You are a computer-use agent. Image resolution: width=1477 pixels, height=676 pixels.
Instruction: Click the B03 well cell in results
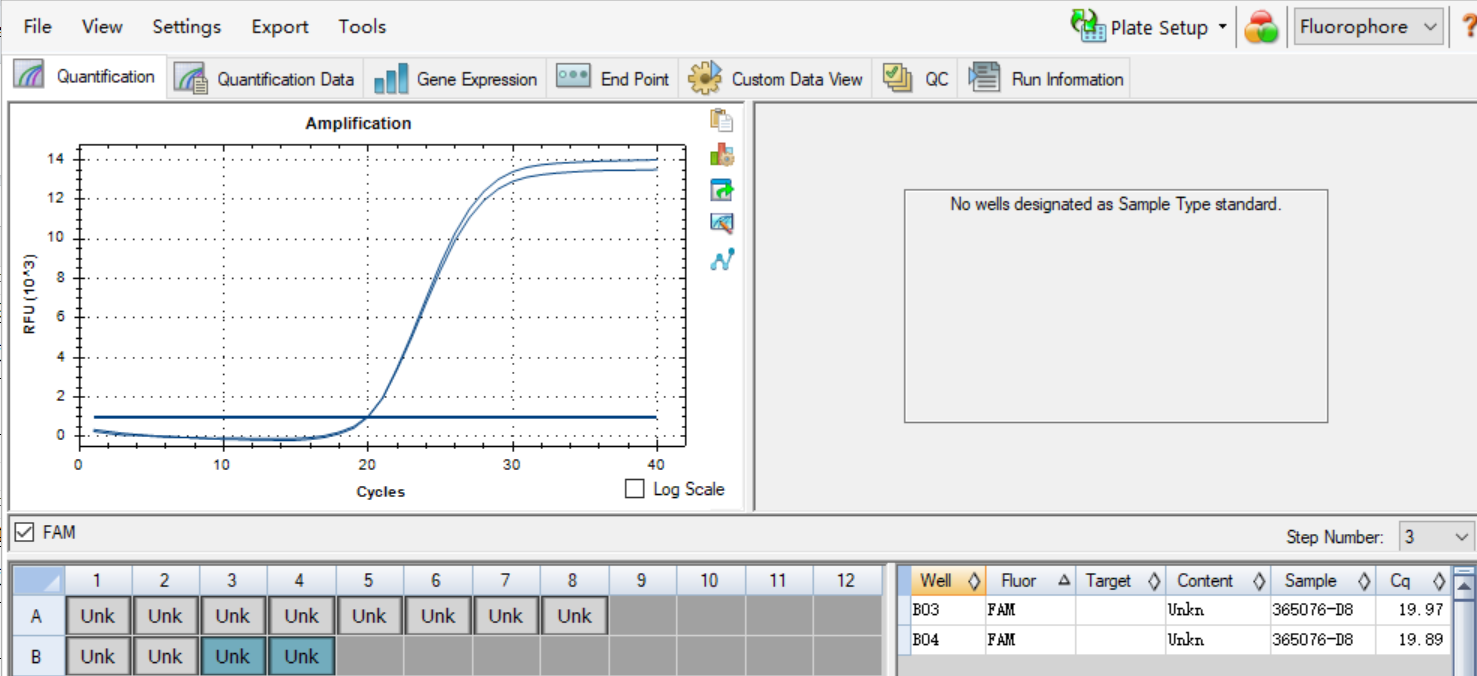(946, 609)
